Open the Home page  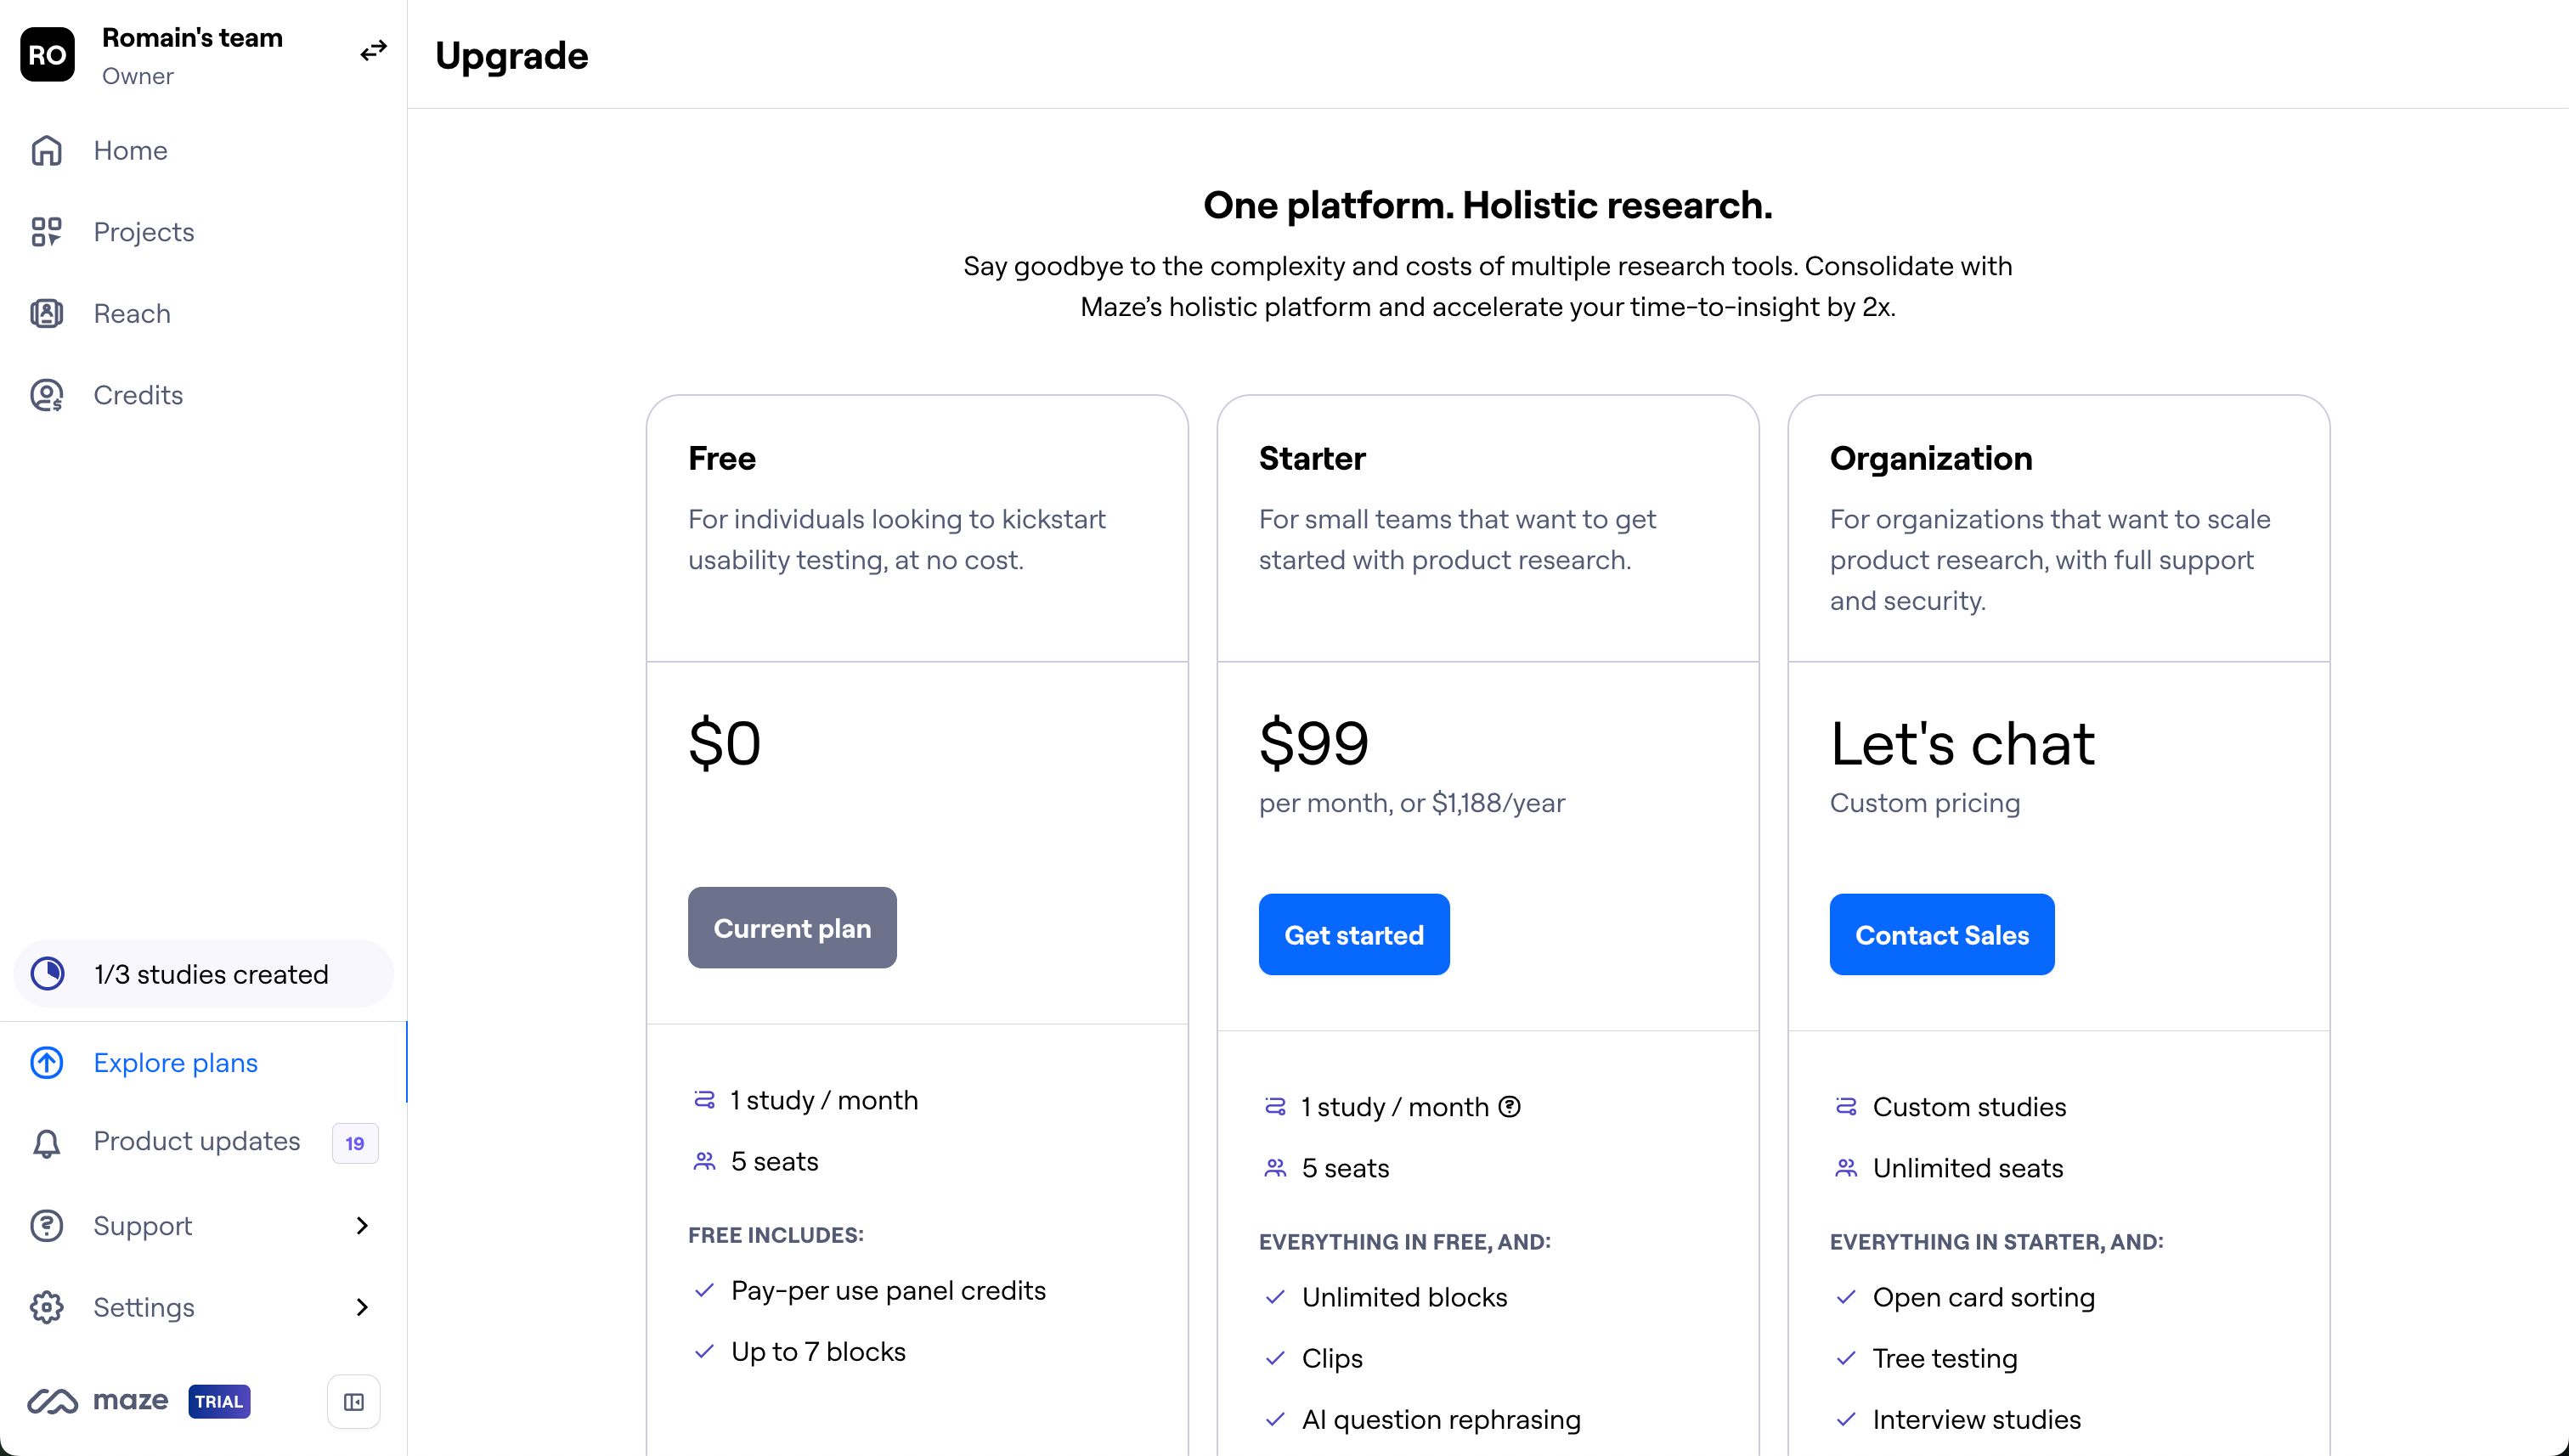click(203, 150)
